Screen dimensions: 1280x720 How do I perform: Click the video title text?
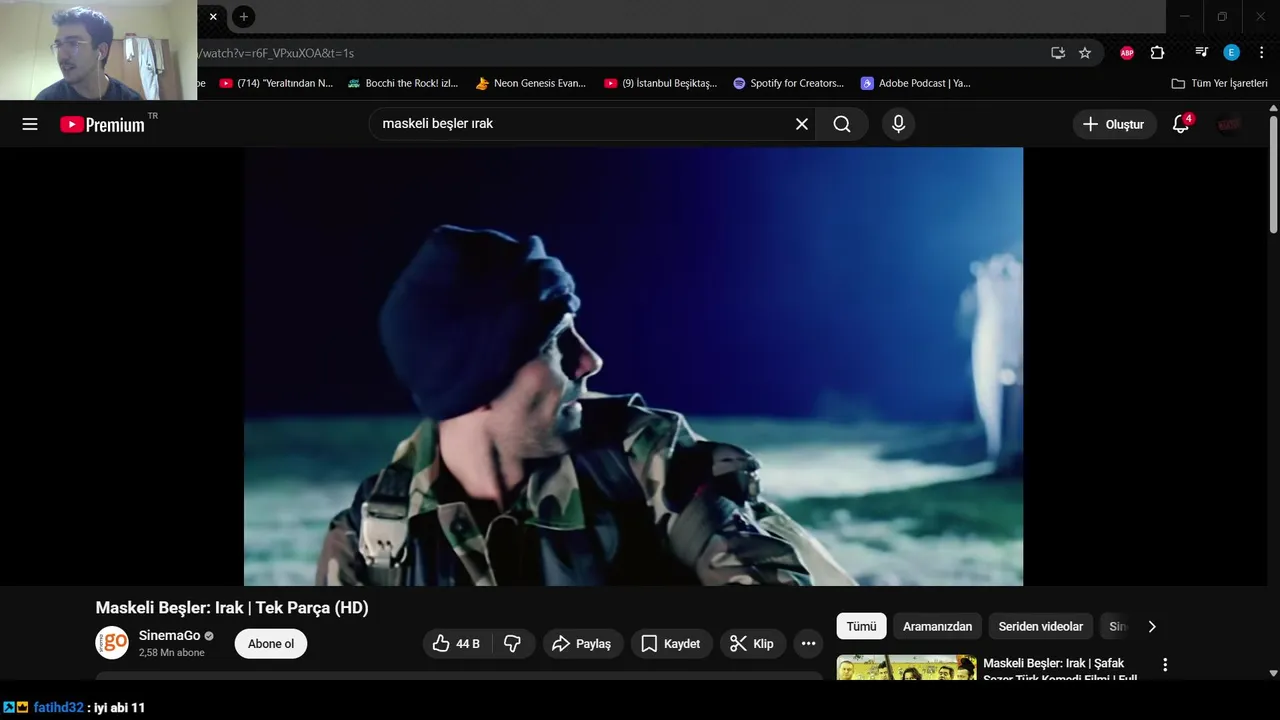pos(232,608)
